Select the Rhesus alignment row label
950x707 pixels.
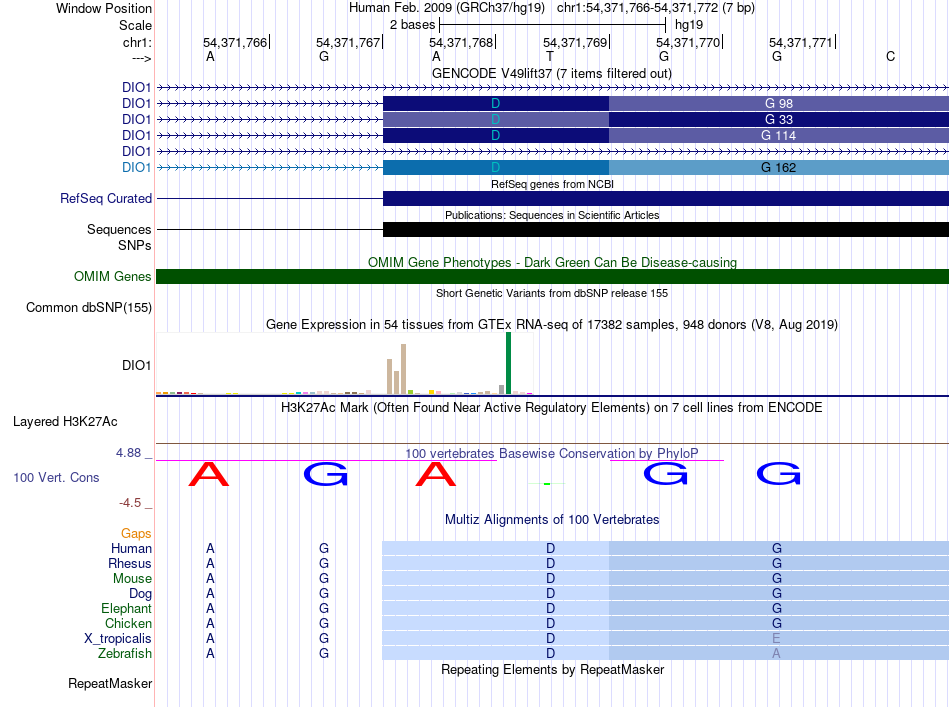pos(130,563)
